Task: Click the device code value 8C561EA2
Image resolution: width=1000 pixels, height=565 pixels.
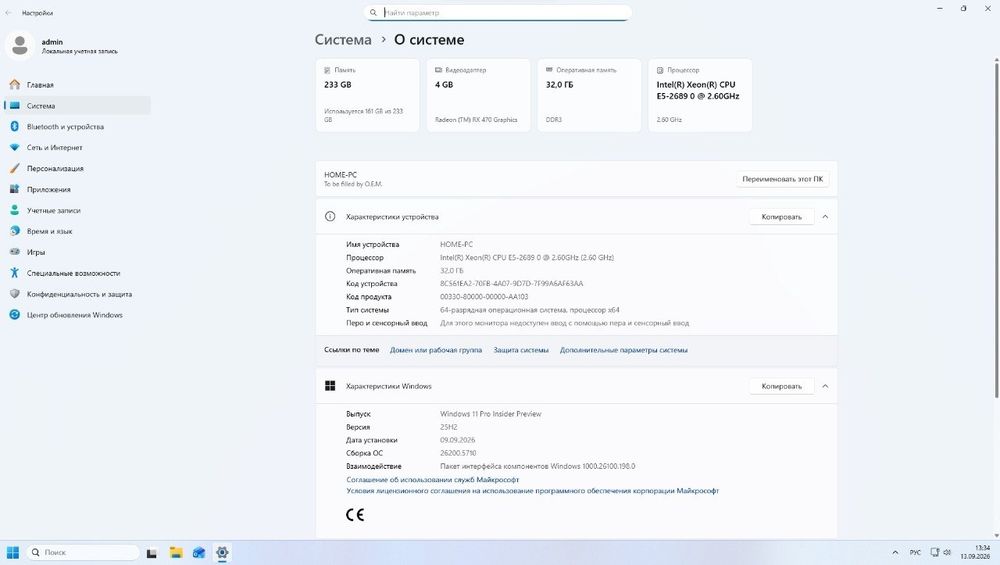Action: (511, 284)
